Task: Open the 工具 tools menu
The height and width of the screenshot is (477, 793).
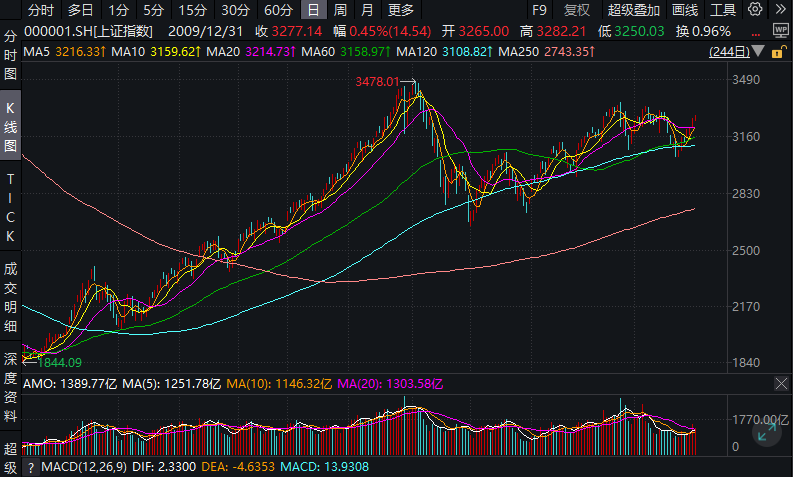Action: point(723,10)
